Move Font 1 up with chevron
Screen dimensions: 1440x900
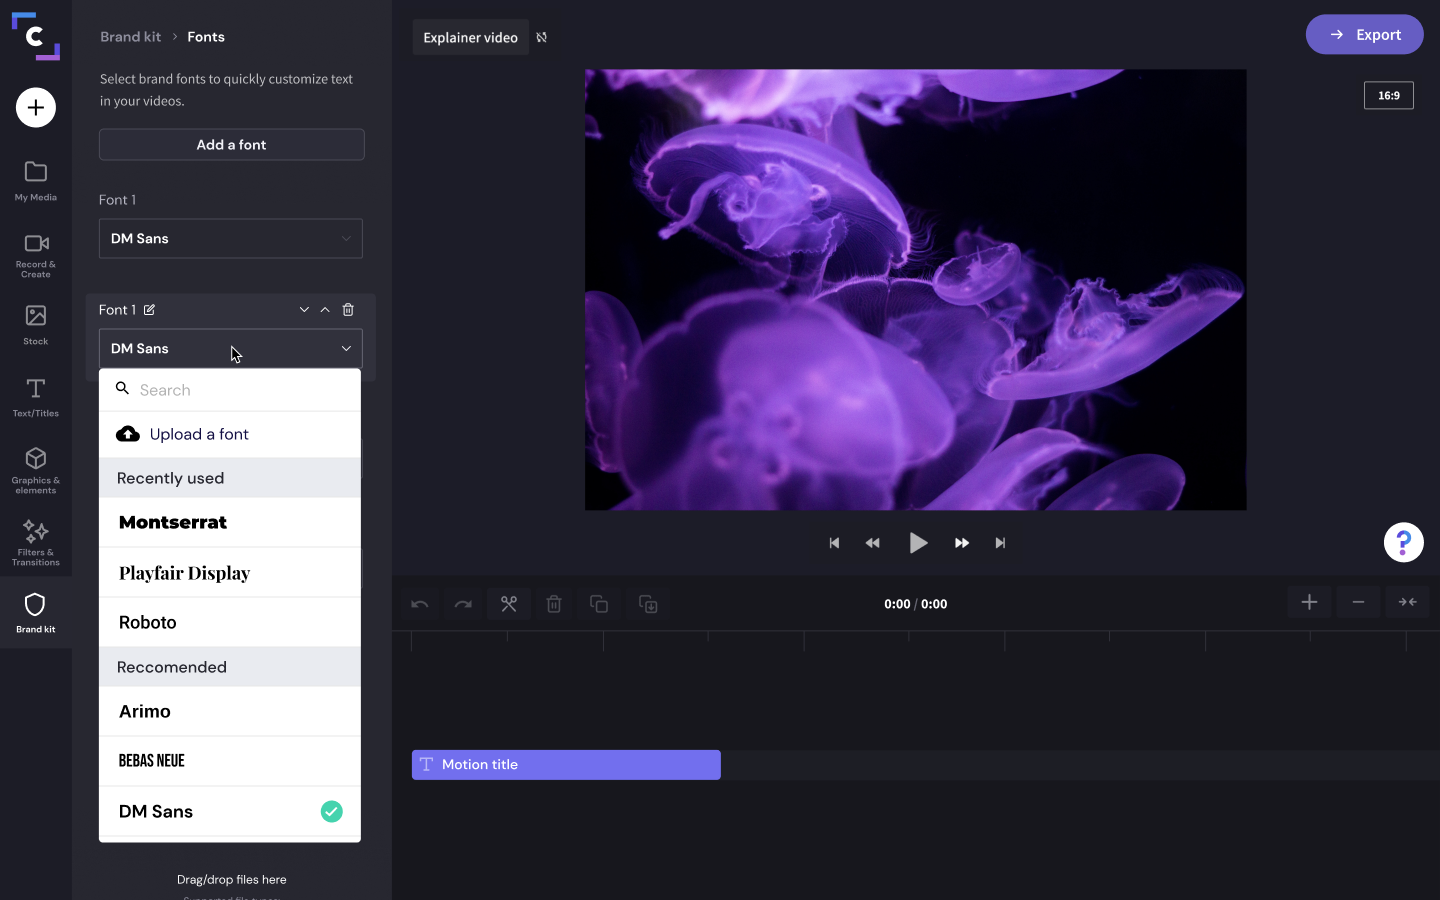click(325, 310)
